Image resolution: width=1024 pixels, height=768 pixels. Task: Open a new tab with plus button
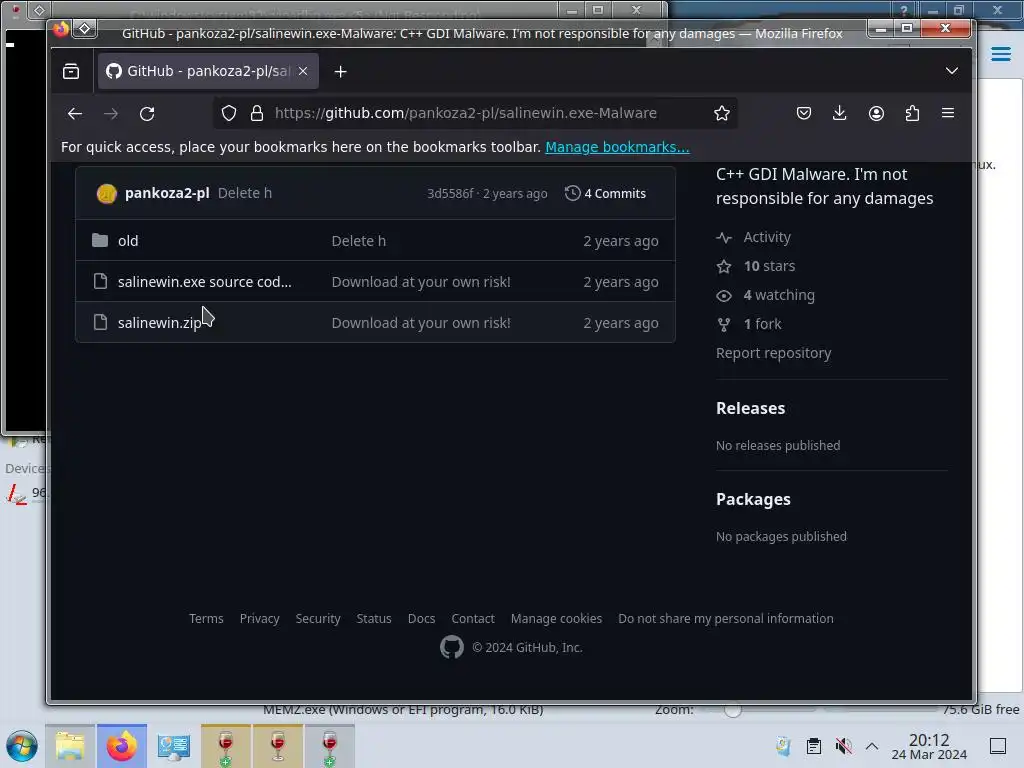pyautogui.click(x=340, y=72)
